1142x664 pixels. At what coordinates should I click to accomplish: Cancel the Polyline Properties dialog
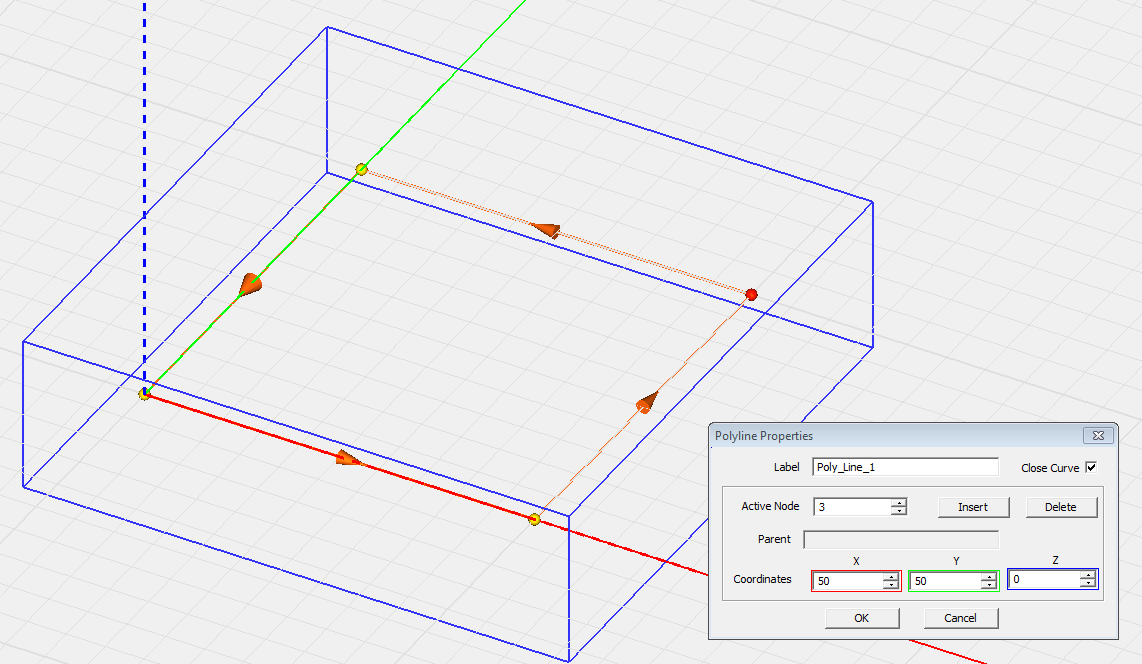960,618
